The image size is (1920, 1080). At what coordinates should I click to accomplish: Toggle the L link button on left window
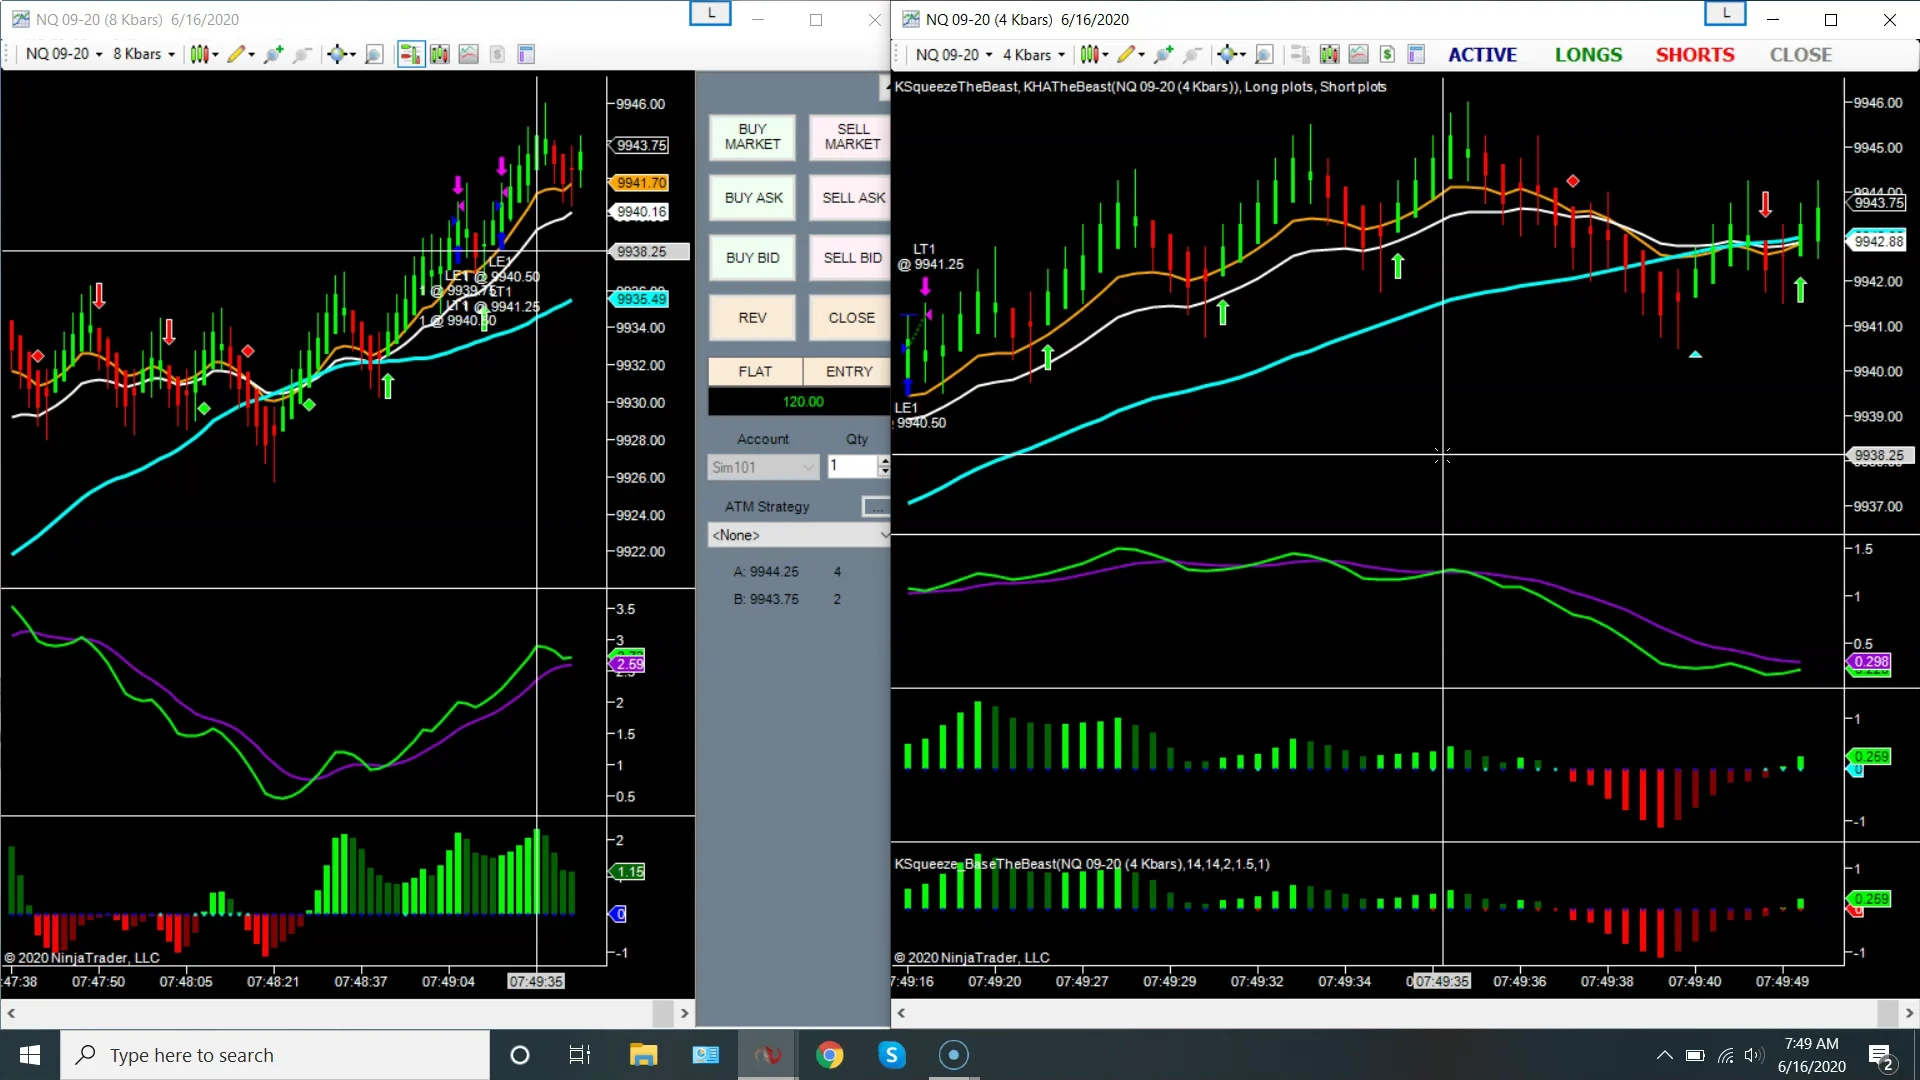711,14
